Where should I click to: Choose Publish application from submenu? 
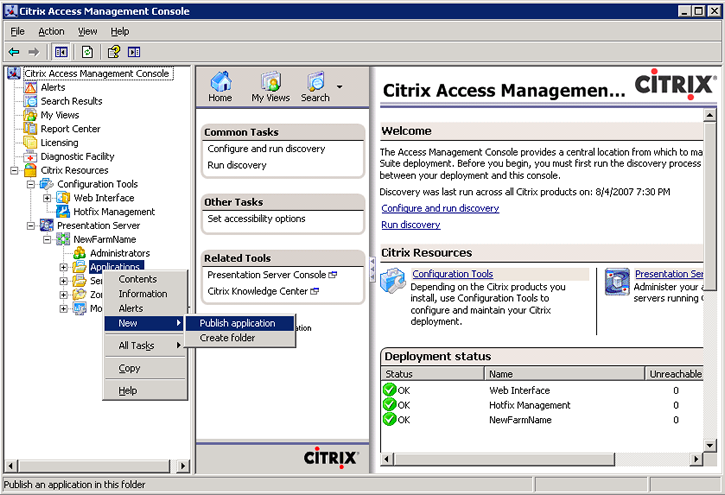(240, 323)
